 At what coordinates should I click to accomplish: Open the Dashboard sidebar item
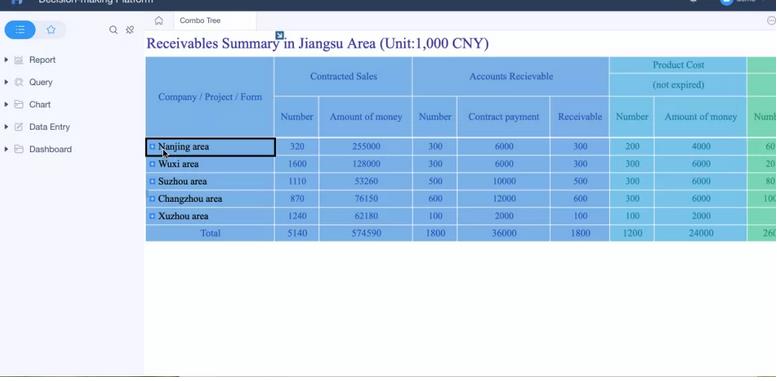click(50, 149)
